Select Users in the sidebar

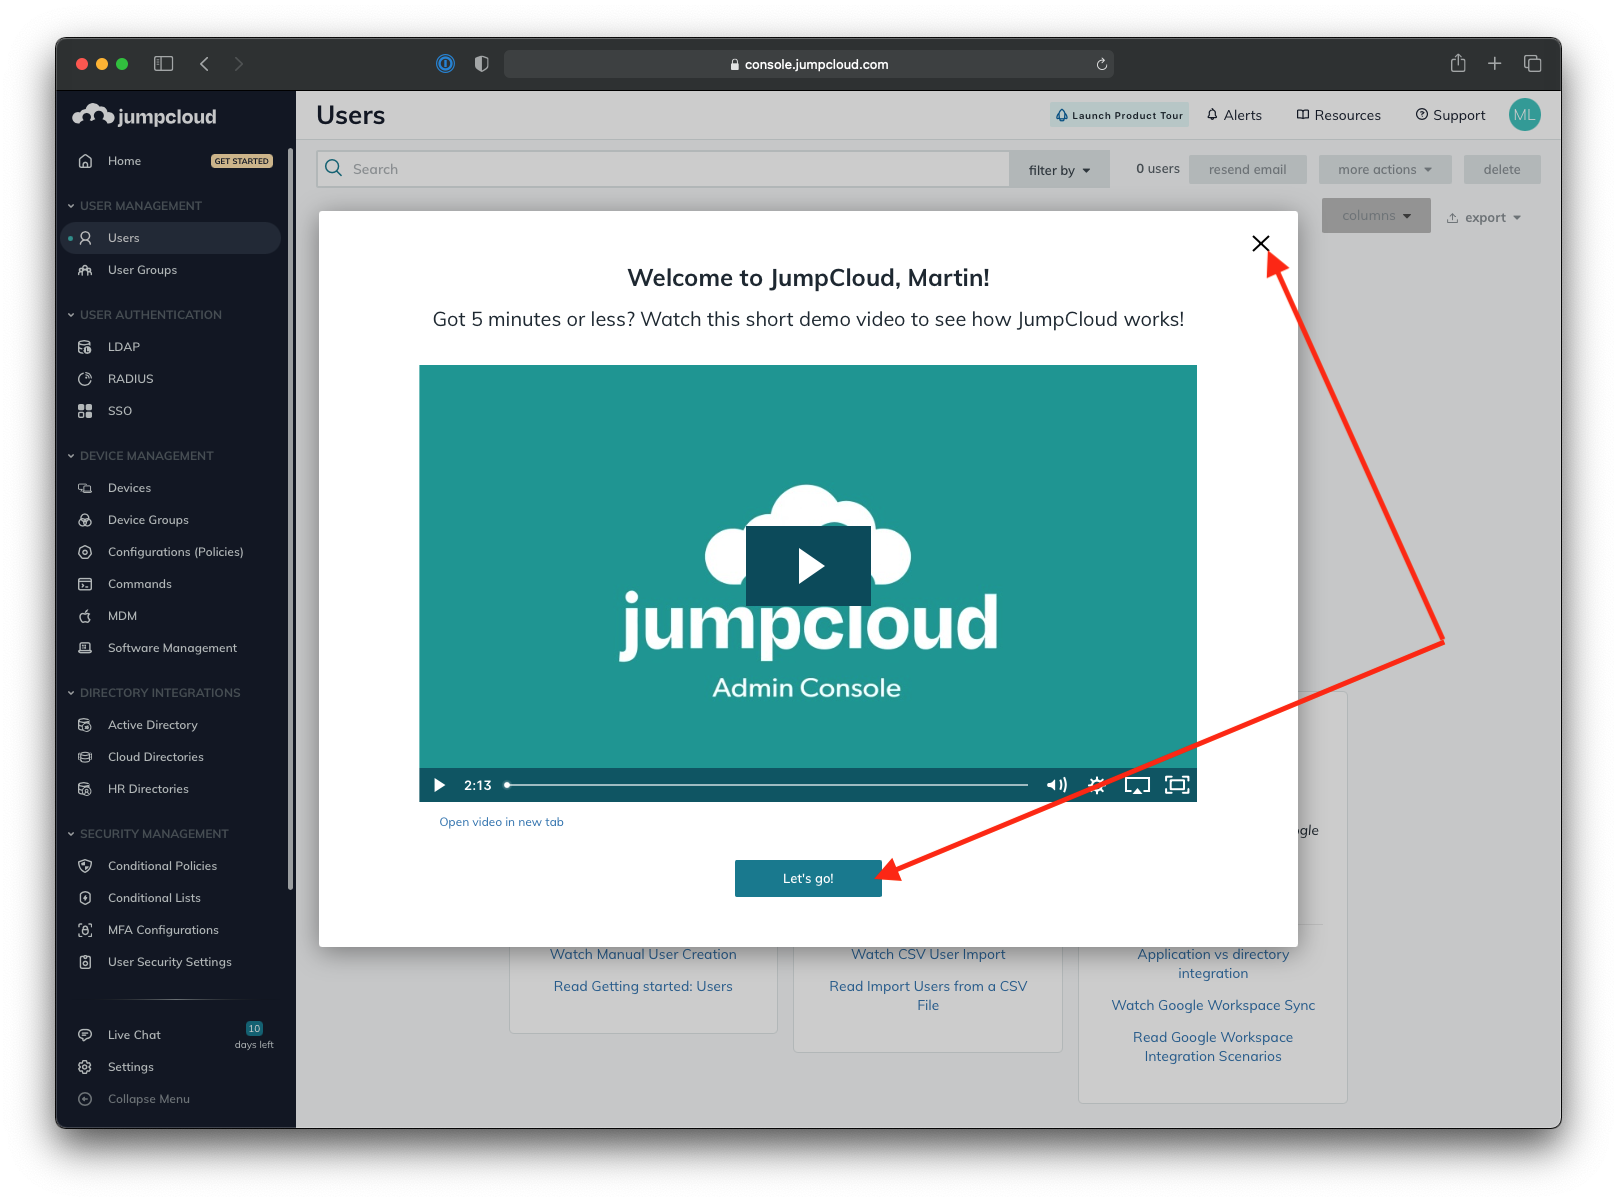coord(170,238)
